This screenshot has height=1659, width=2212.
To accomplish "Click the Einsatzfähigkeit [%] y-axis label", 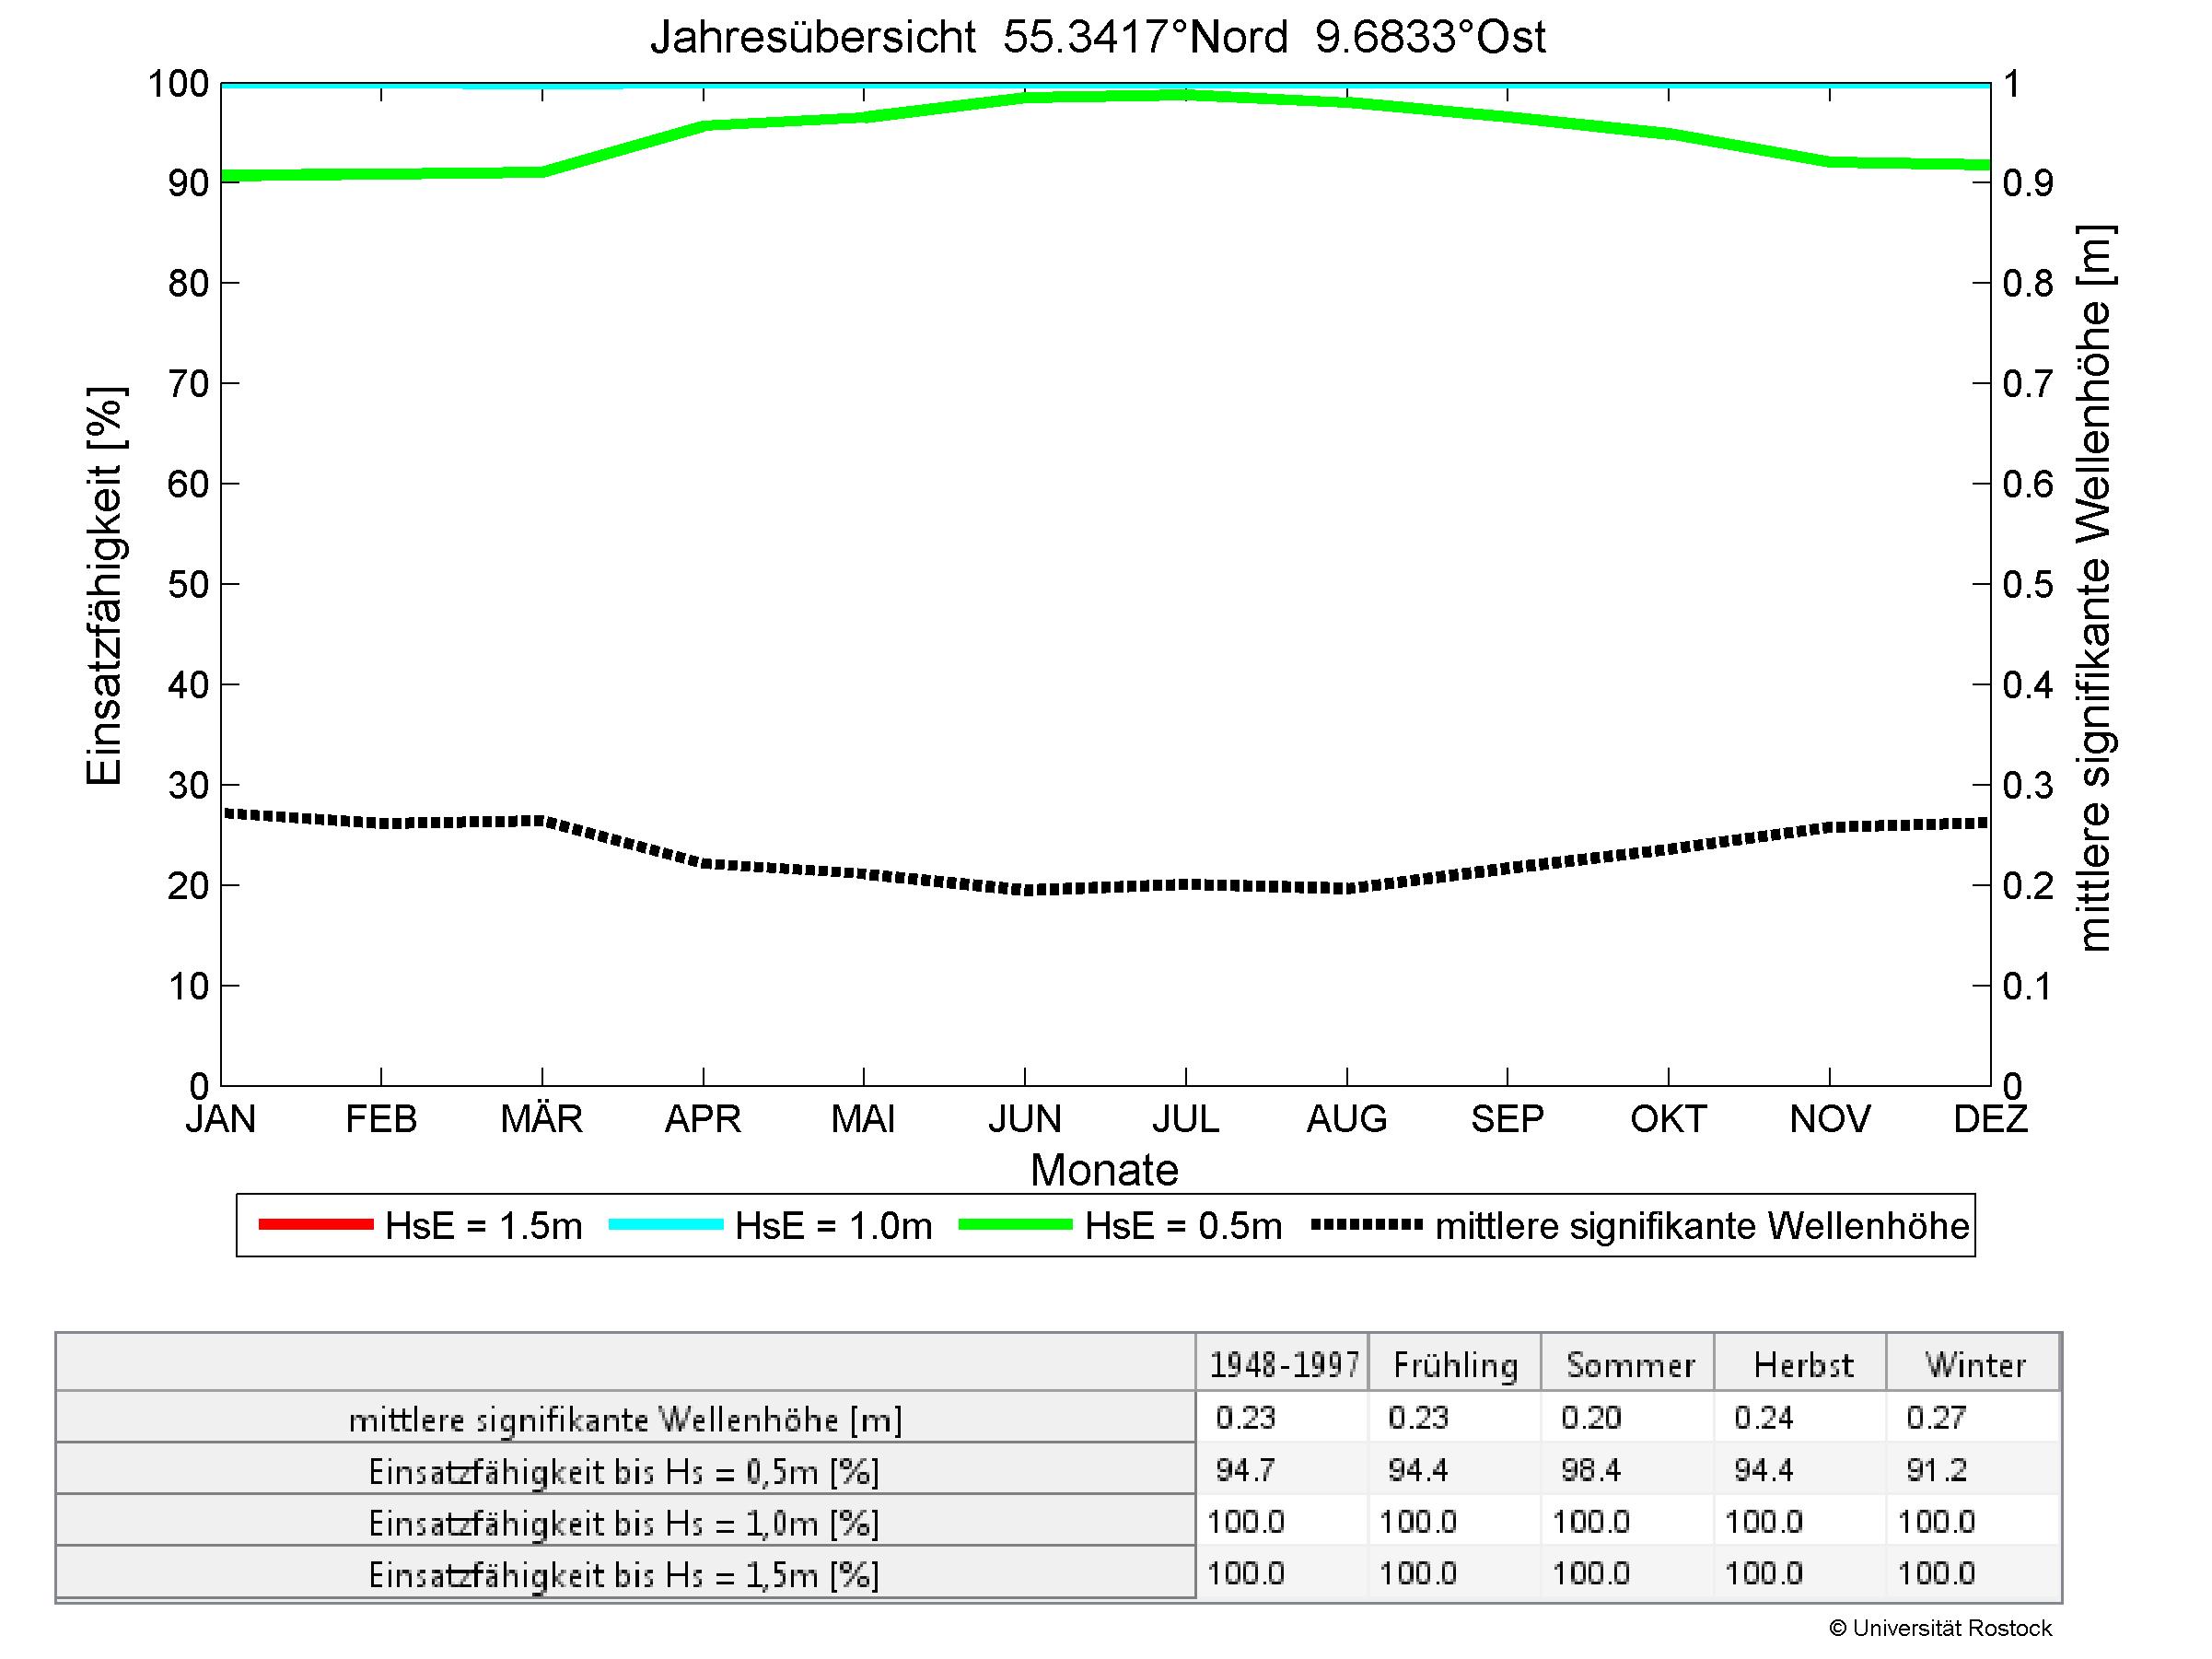I will click(x=104, y=585).
